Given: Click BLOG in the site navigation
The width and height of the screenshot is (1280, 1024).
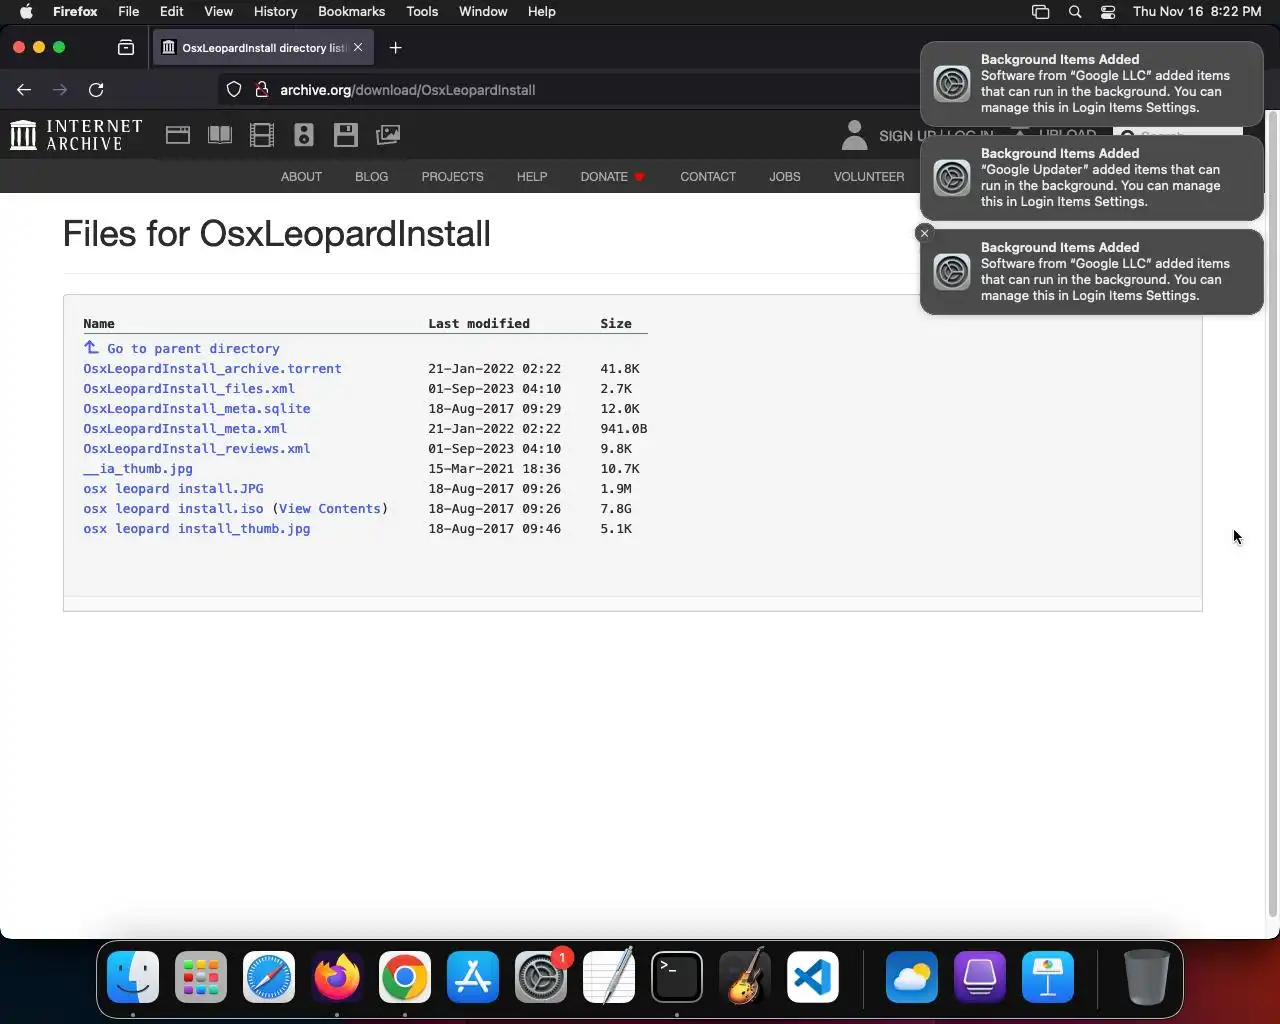Looking at the screenshot, I should 371,177.
